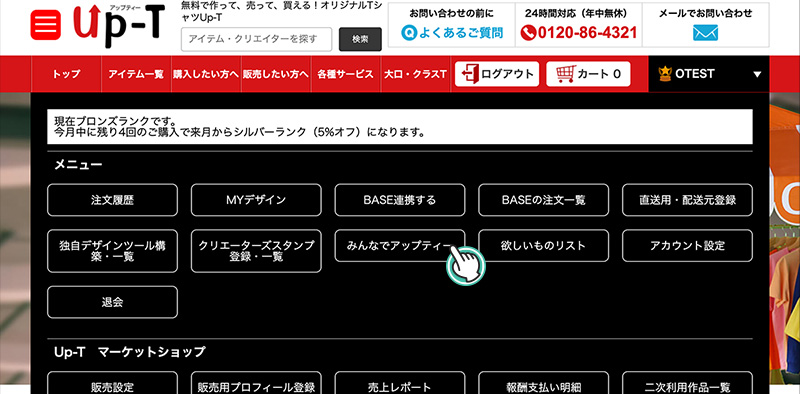The height and width of the screenshot is (394, 800).
Task: Open 注文履歴 order history
Action: coord(112,200)
